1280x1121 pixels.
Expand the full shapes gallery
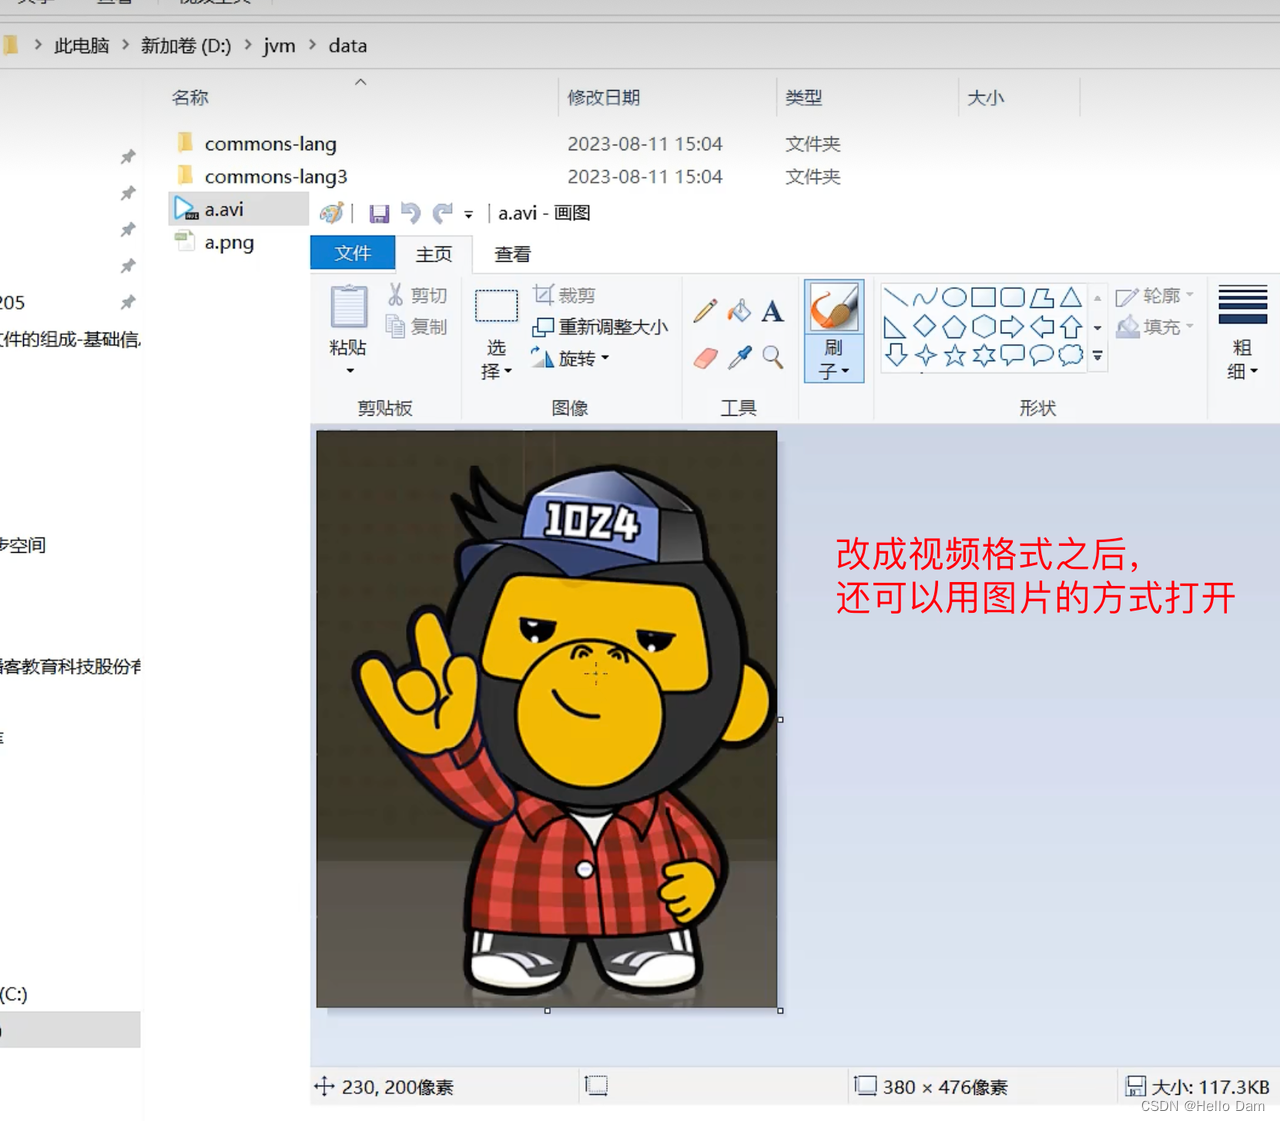click(1097, 355)
